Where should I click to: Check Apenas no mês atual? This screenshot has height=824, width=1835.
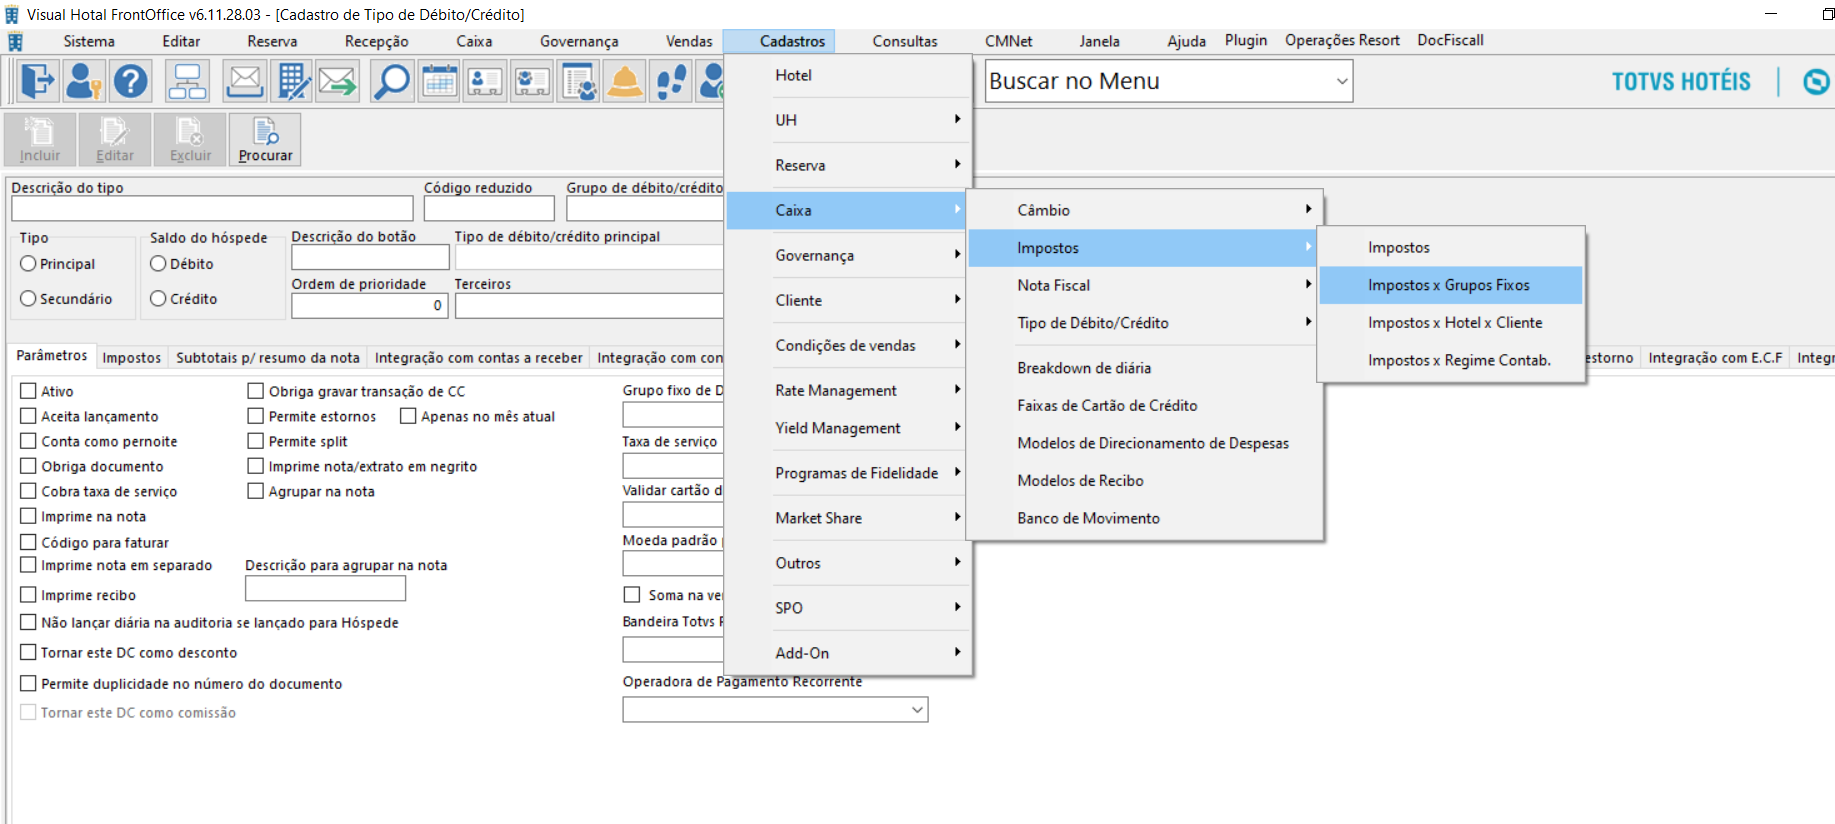tap(408, 416)
